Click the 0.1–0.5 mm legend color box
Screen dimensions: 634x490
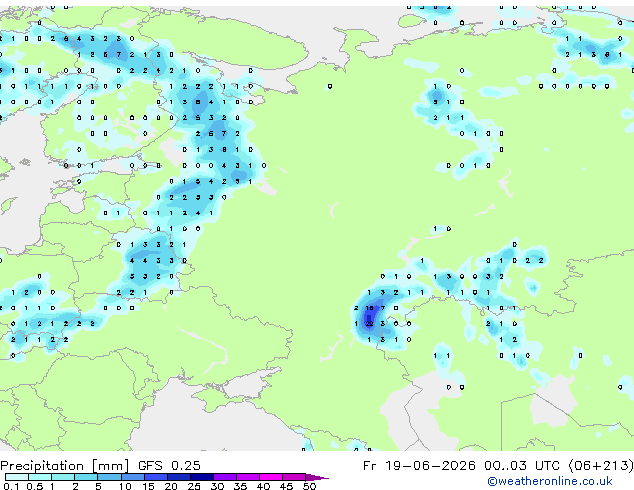coord(17,477)
